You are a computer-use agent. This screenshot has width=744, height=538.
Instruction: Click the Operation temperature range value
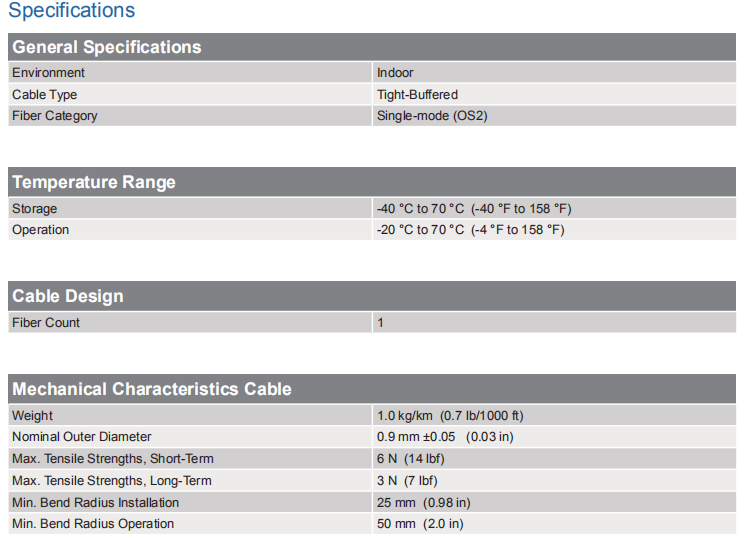click(470, 230)
